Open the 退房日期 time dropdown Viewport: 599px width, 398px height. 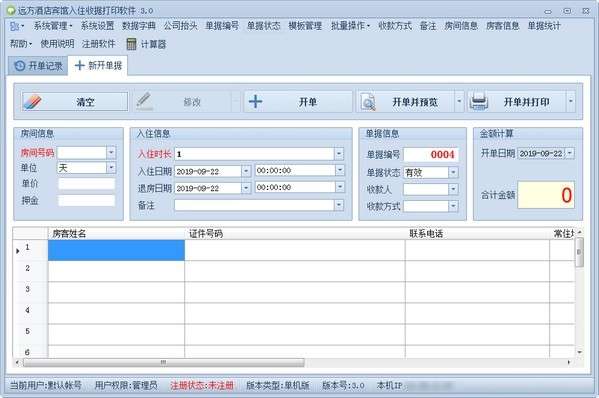[339, 187]
